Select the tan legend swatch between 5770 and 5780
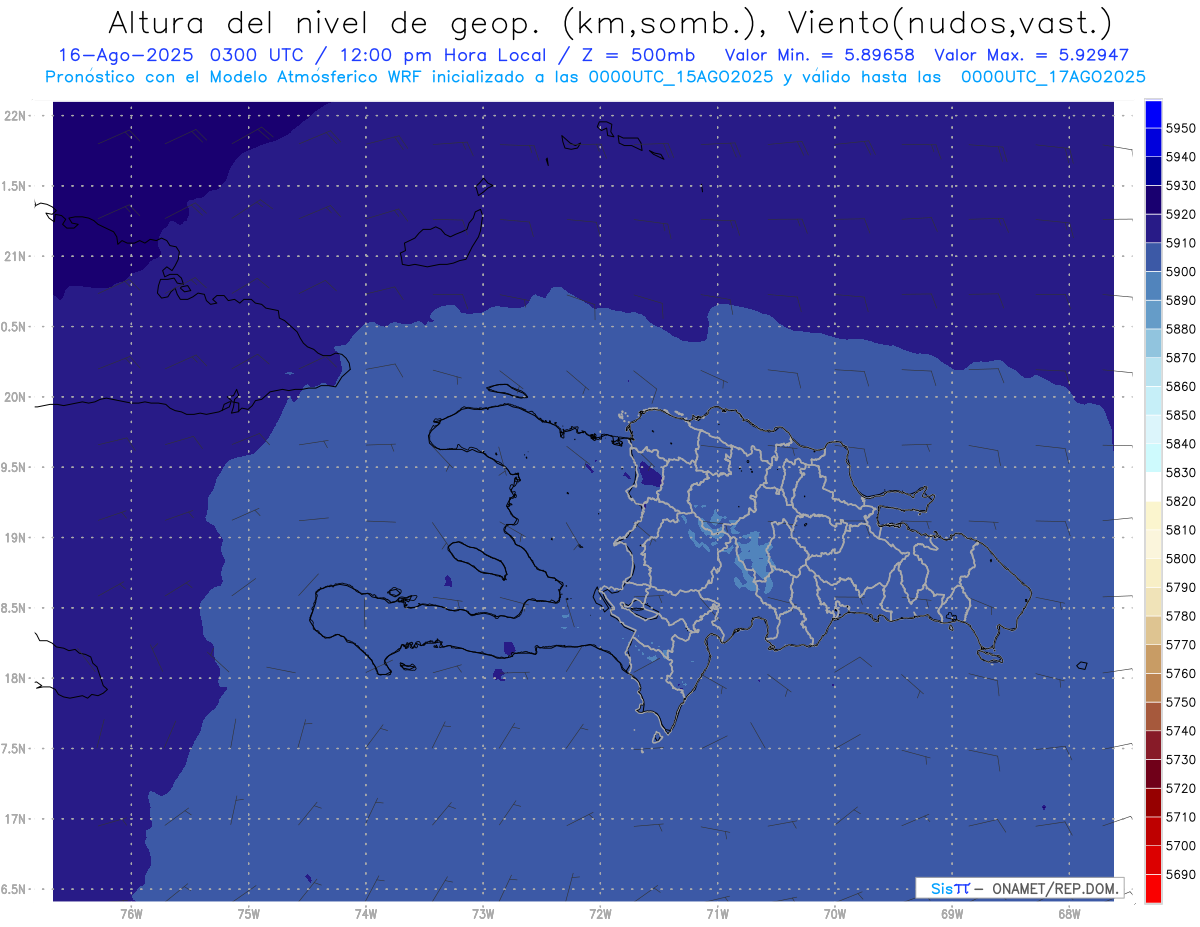 1153,630
